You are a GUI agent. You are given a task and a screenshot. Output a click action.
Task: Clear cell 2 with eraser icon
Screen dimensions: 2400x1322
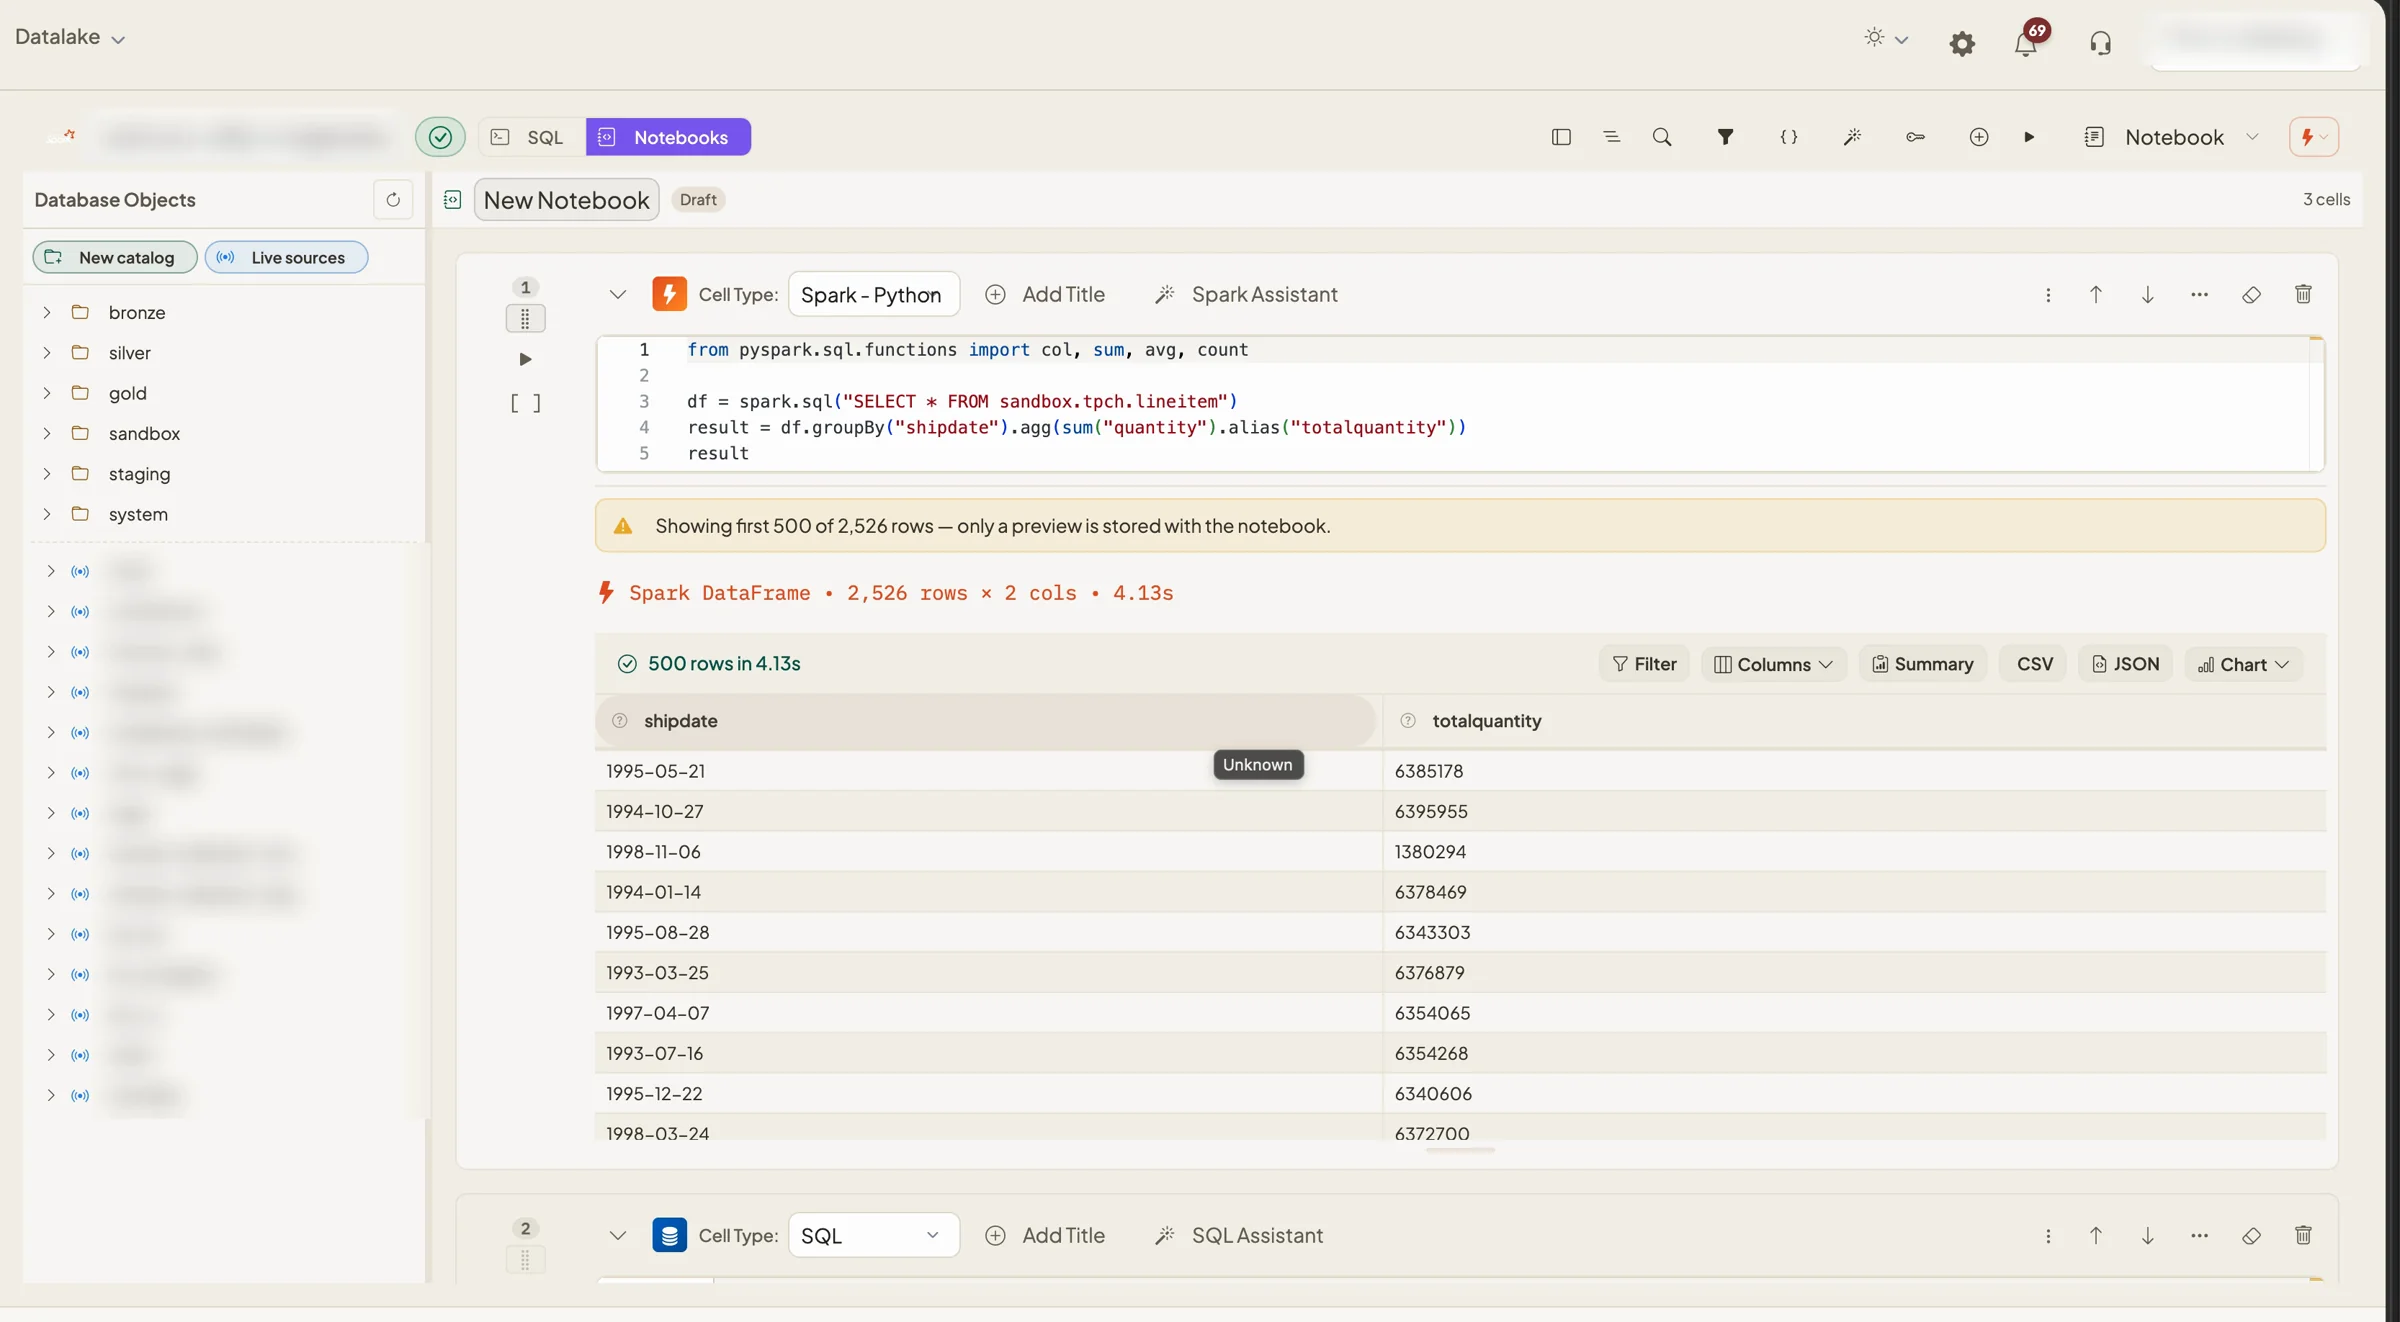point(2251,1235)
